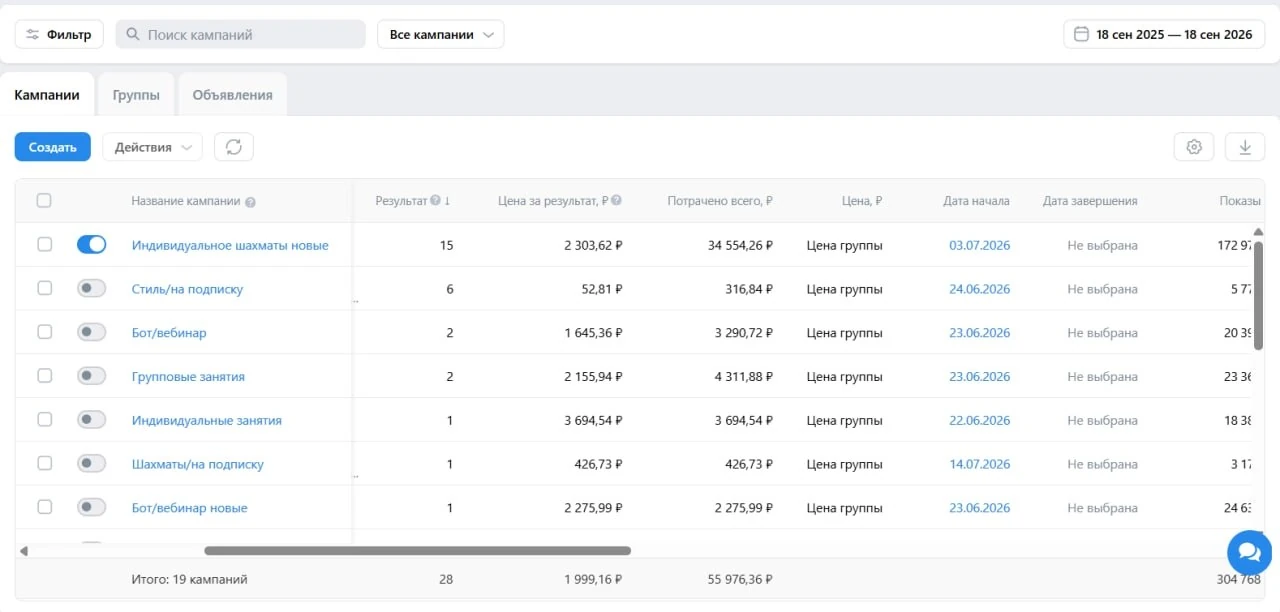Screen dimensions: 1280x612
Task: Enable the Бот/вебинар campaign switch
Action: (92, 332)
